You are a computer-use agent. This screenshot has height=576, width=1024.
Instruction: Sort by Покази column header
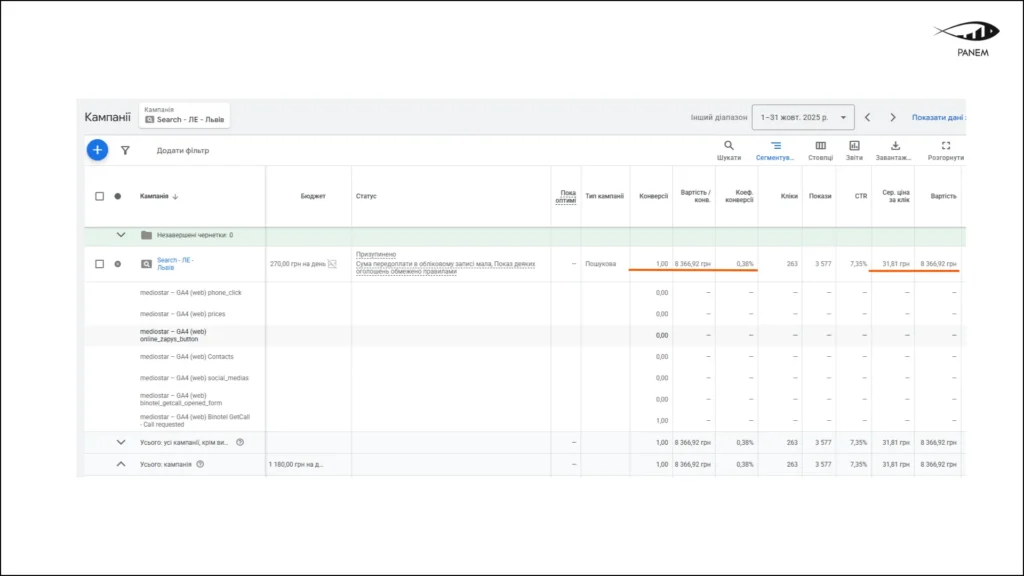pos(820,196)
